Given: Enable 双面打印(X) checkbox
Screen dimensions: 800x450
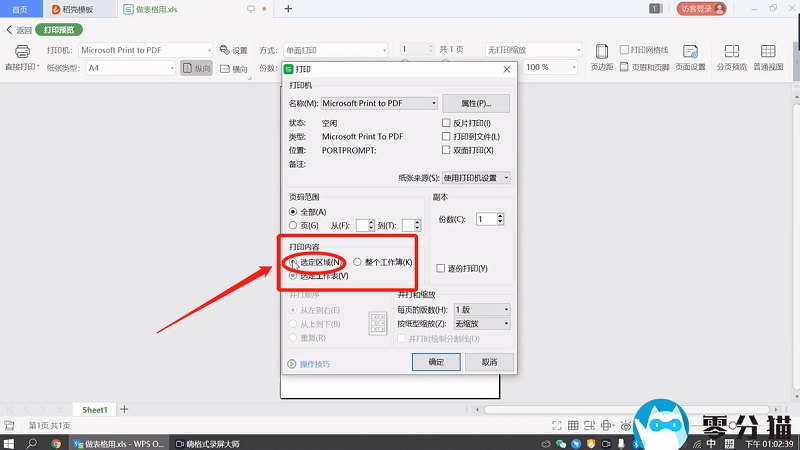Looking at the screenshot, I should click(x=447, y=150).
